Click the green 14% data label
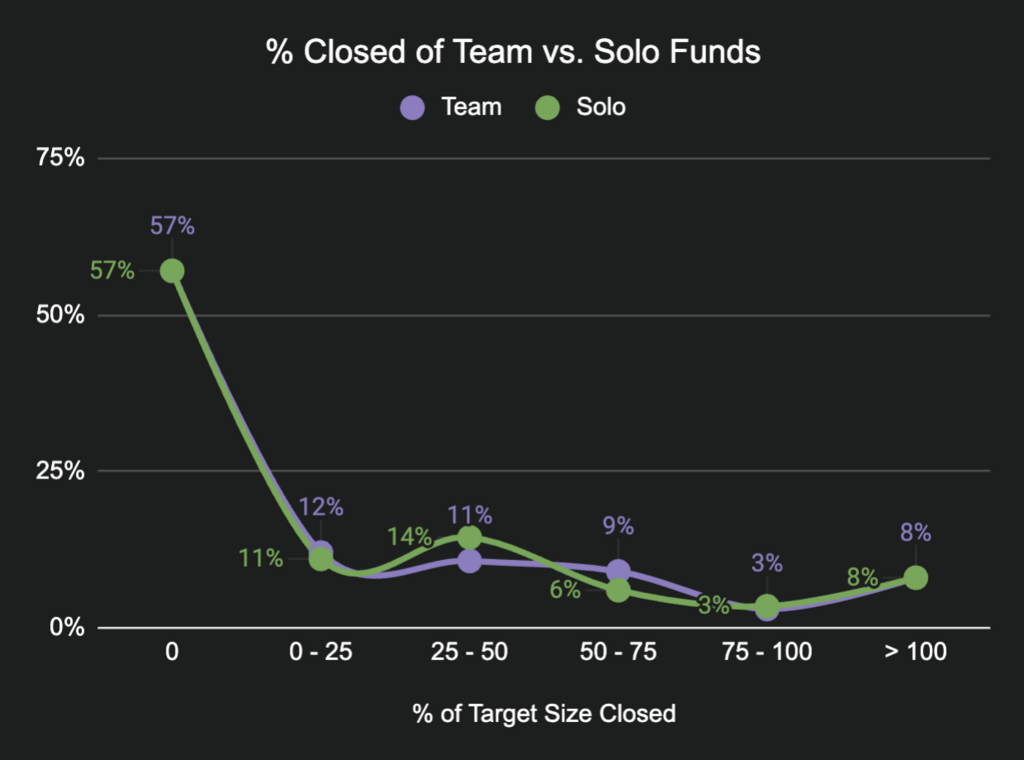The height and width of the screenshot is (760, 1024). pyautogui.click(x=409, y=536)
